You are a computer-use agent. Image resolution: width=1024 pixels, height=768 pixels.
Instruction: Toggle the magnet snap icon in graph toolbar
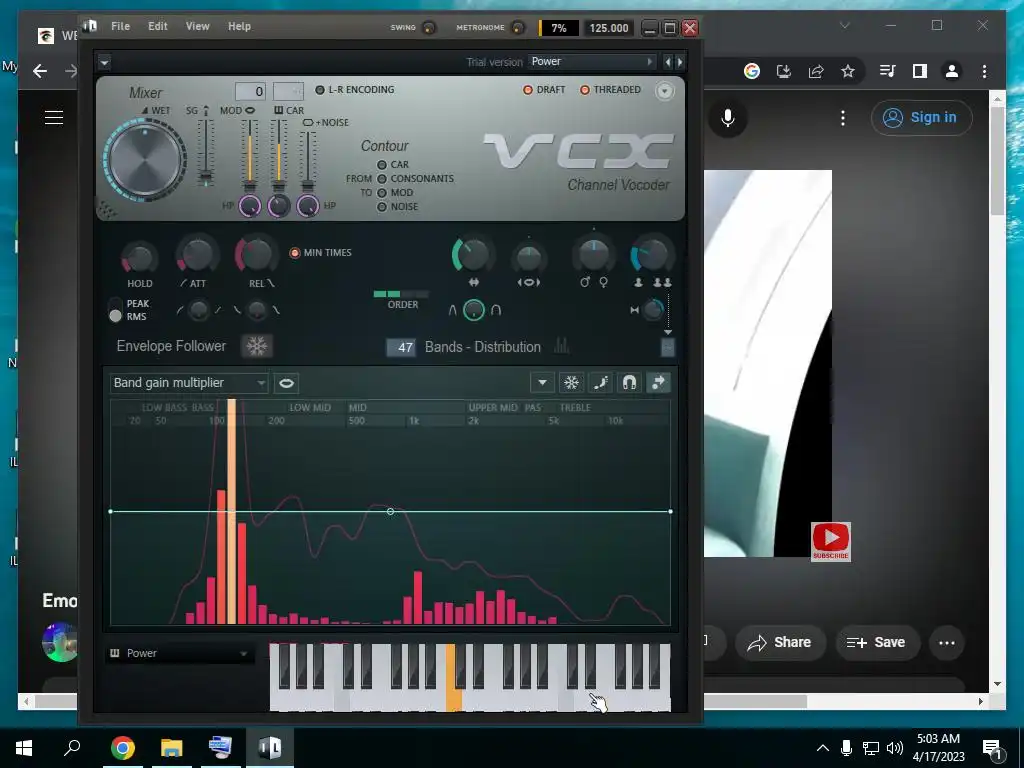629,383
